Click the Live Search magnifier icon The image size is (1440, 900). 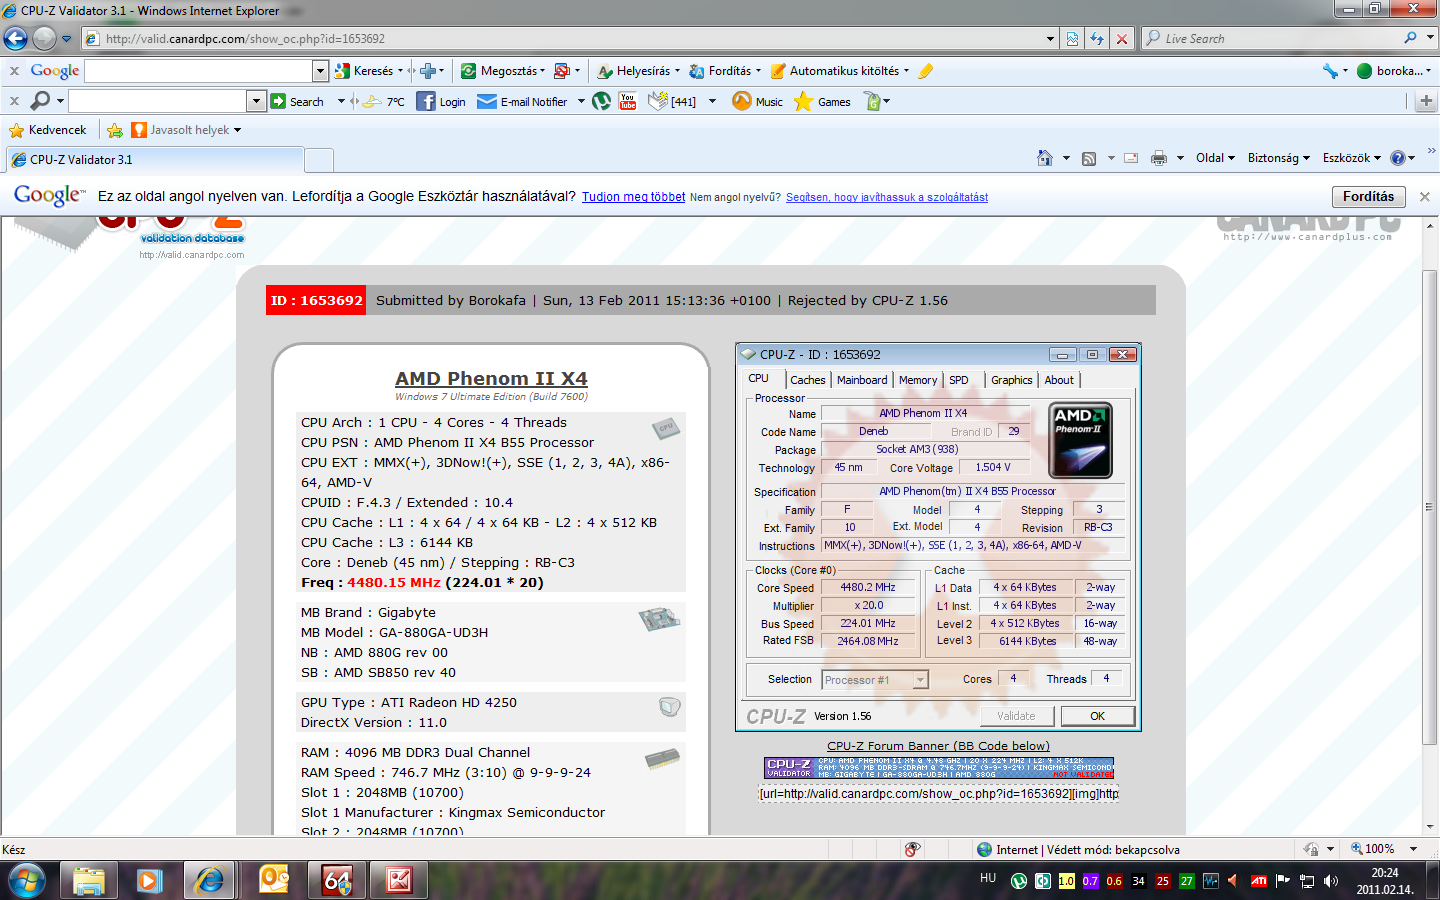click(x=1410, y=38)
